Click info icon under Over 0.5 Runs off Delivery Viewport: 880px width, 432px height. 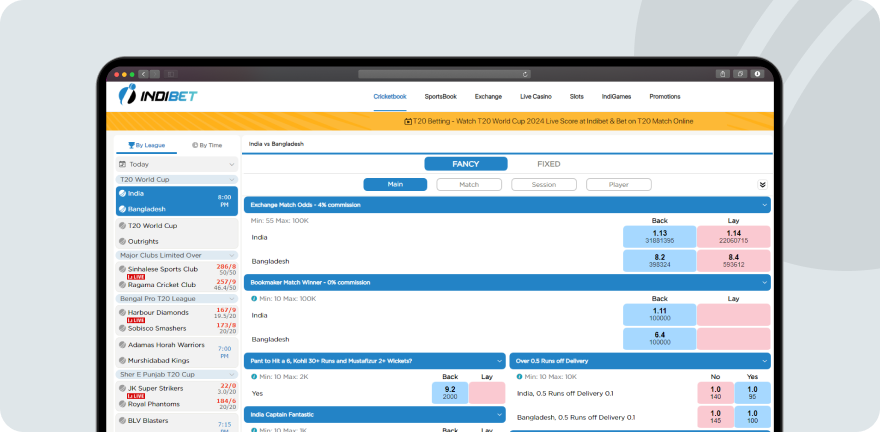(520, 377)
